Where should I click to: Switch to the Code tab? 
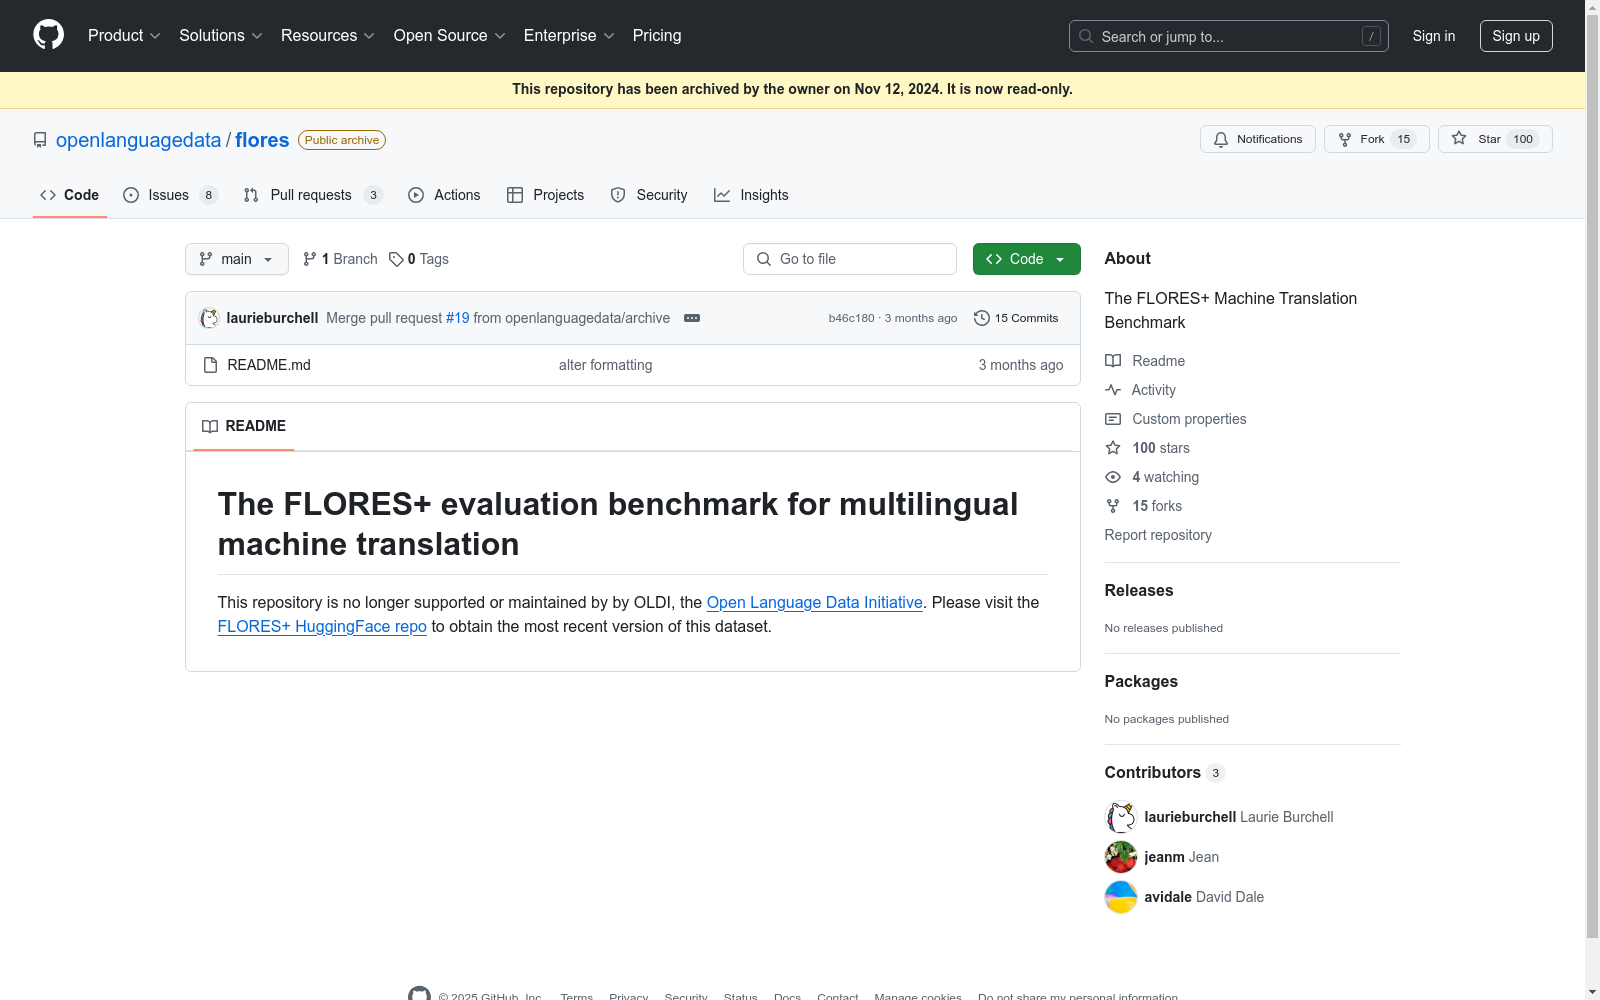70,195
